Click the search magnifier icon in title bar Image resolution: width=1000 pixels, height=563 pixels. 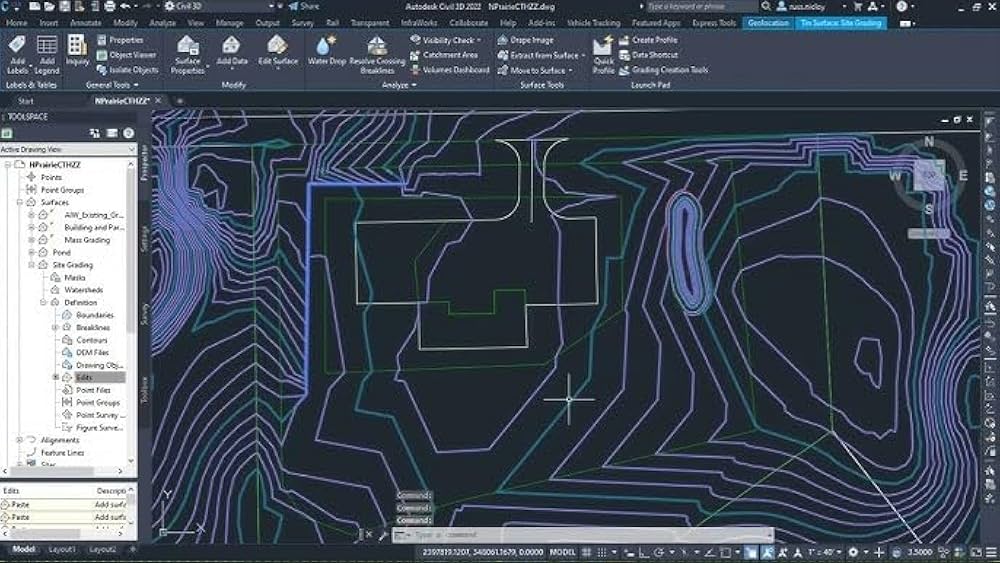click(766, 6)
